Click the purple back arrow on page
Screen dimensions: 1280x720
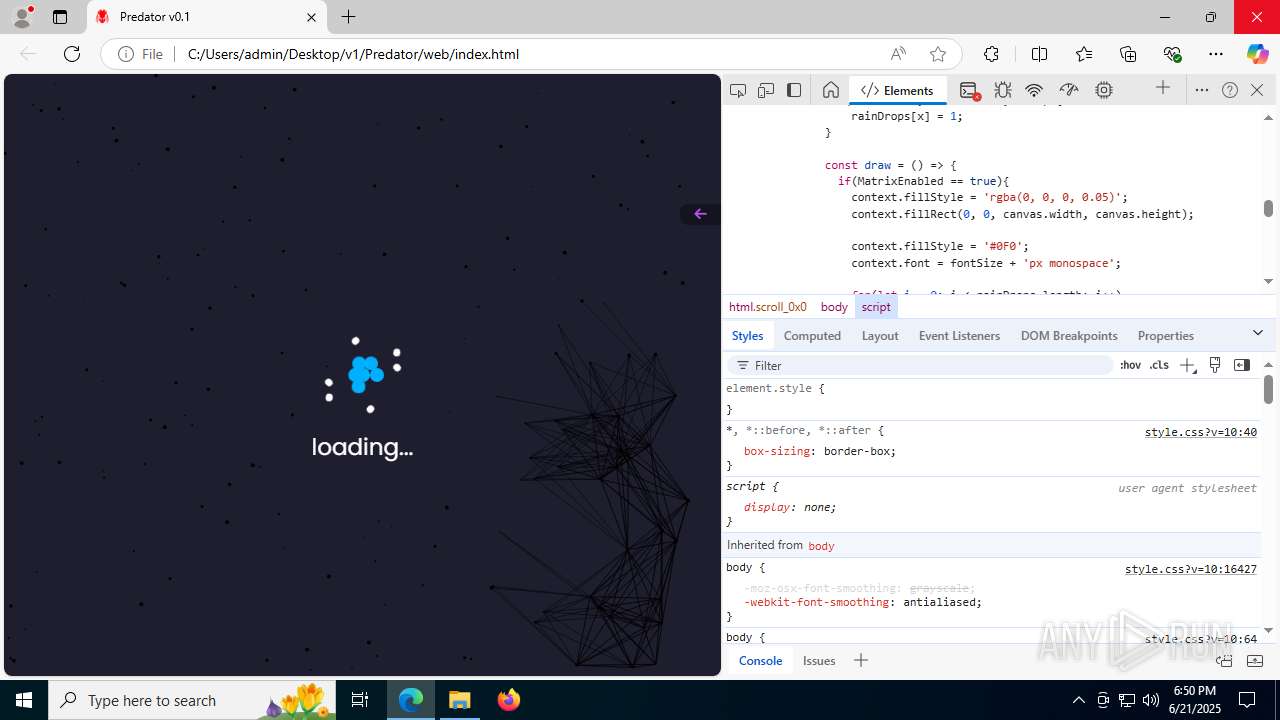tap(700, 213)
